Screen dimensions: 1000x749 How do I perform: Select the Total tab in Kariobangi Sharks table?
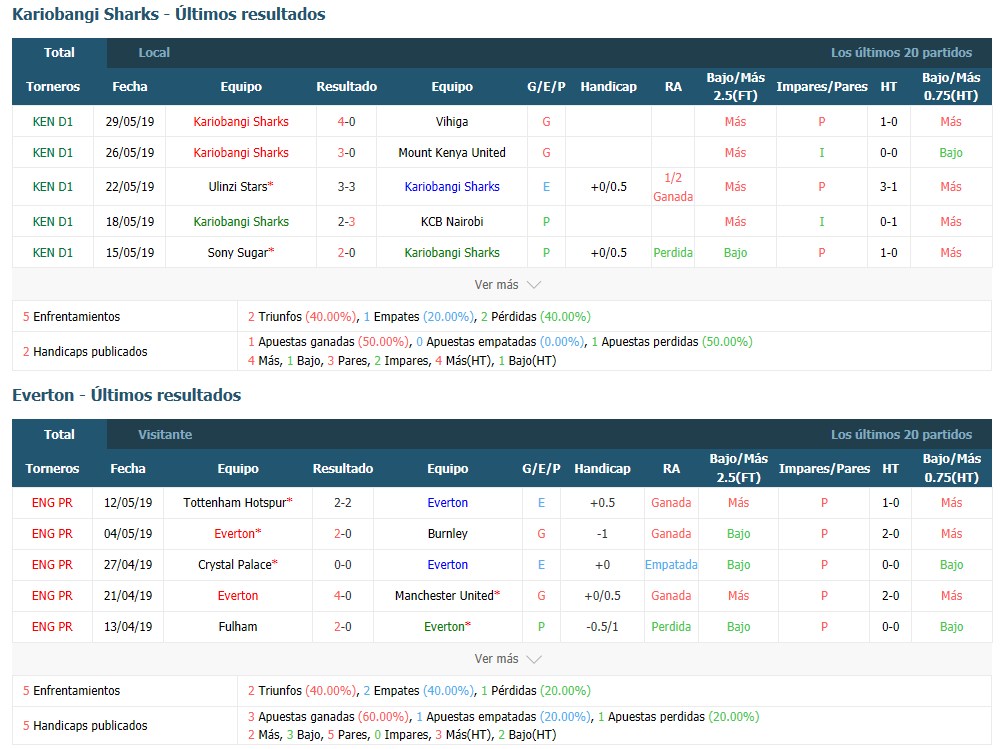(59, 53)
